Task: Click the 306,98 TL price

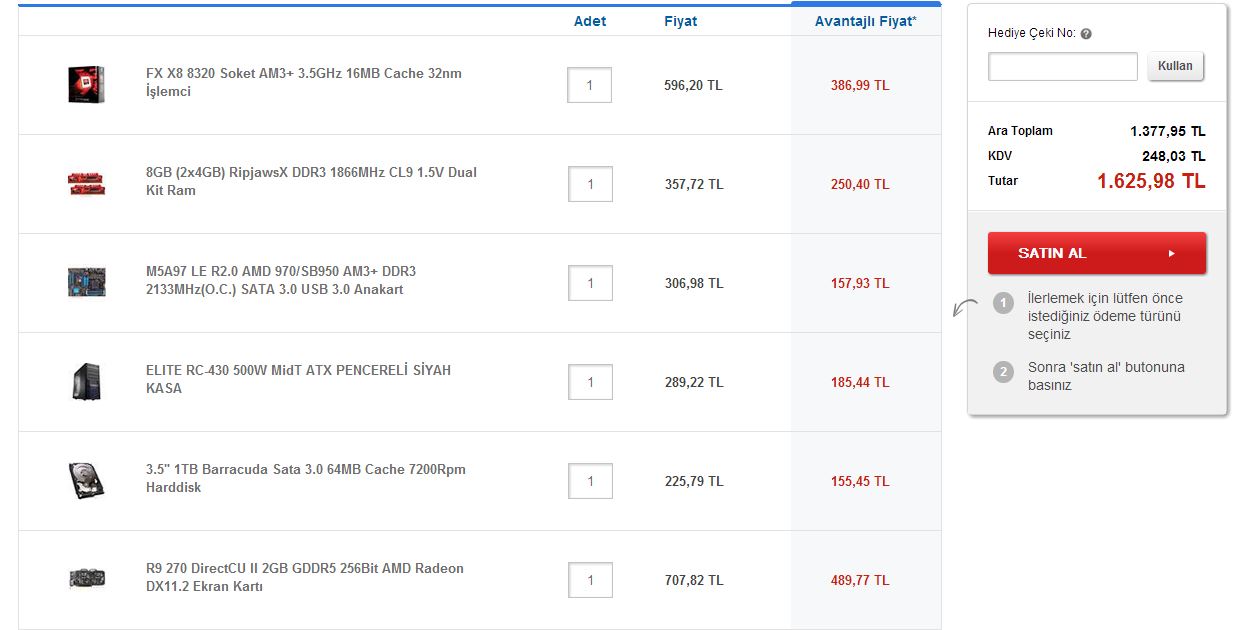Action: [x=693, y=283]
